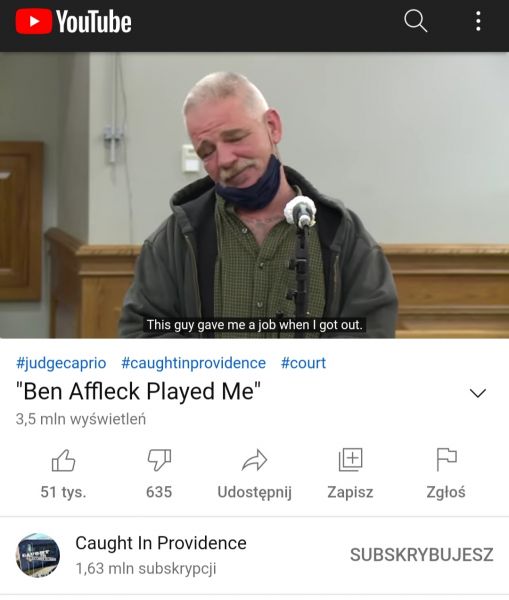This screenshot has width=509, height=600.
Task: Tap the video player to show controls
Action: [x=254, y=195]
